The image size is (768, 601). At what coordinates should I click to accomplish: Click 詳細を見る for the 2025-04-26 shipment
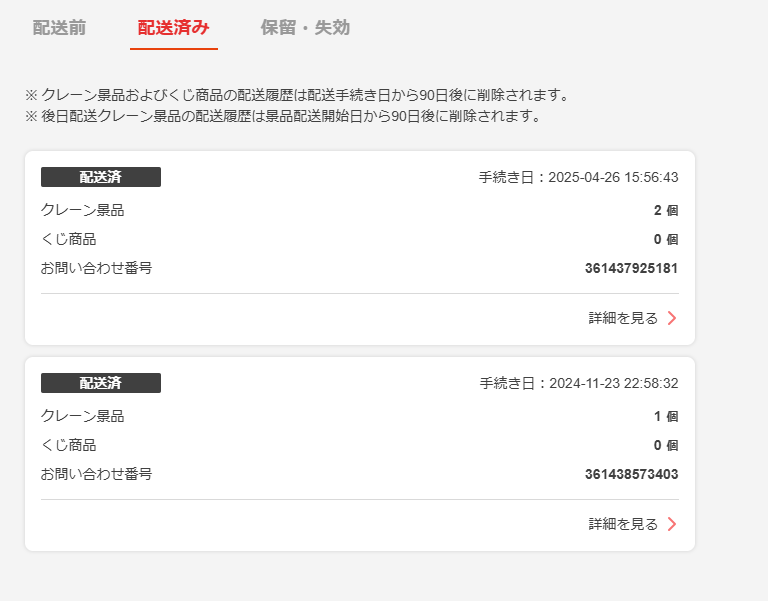click(623, 318)
